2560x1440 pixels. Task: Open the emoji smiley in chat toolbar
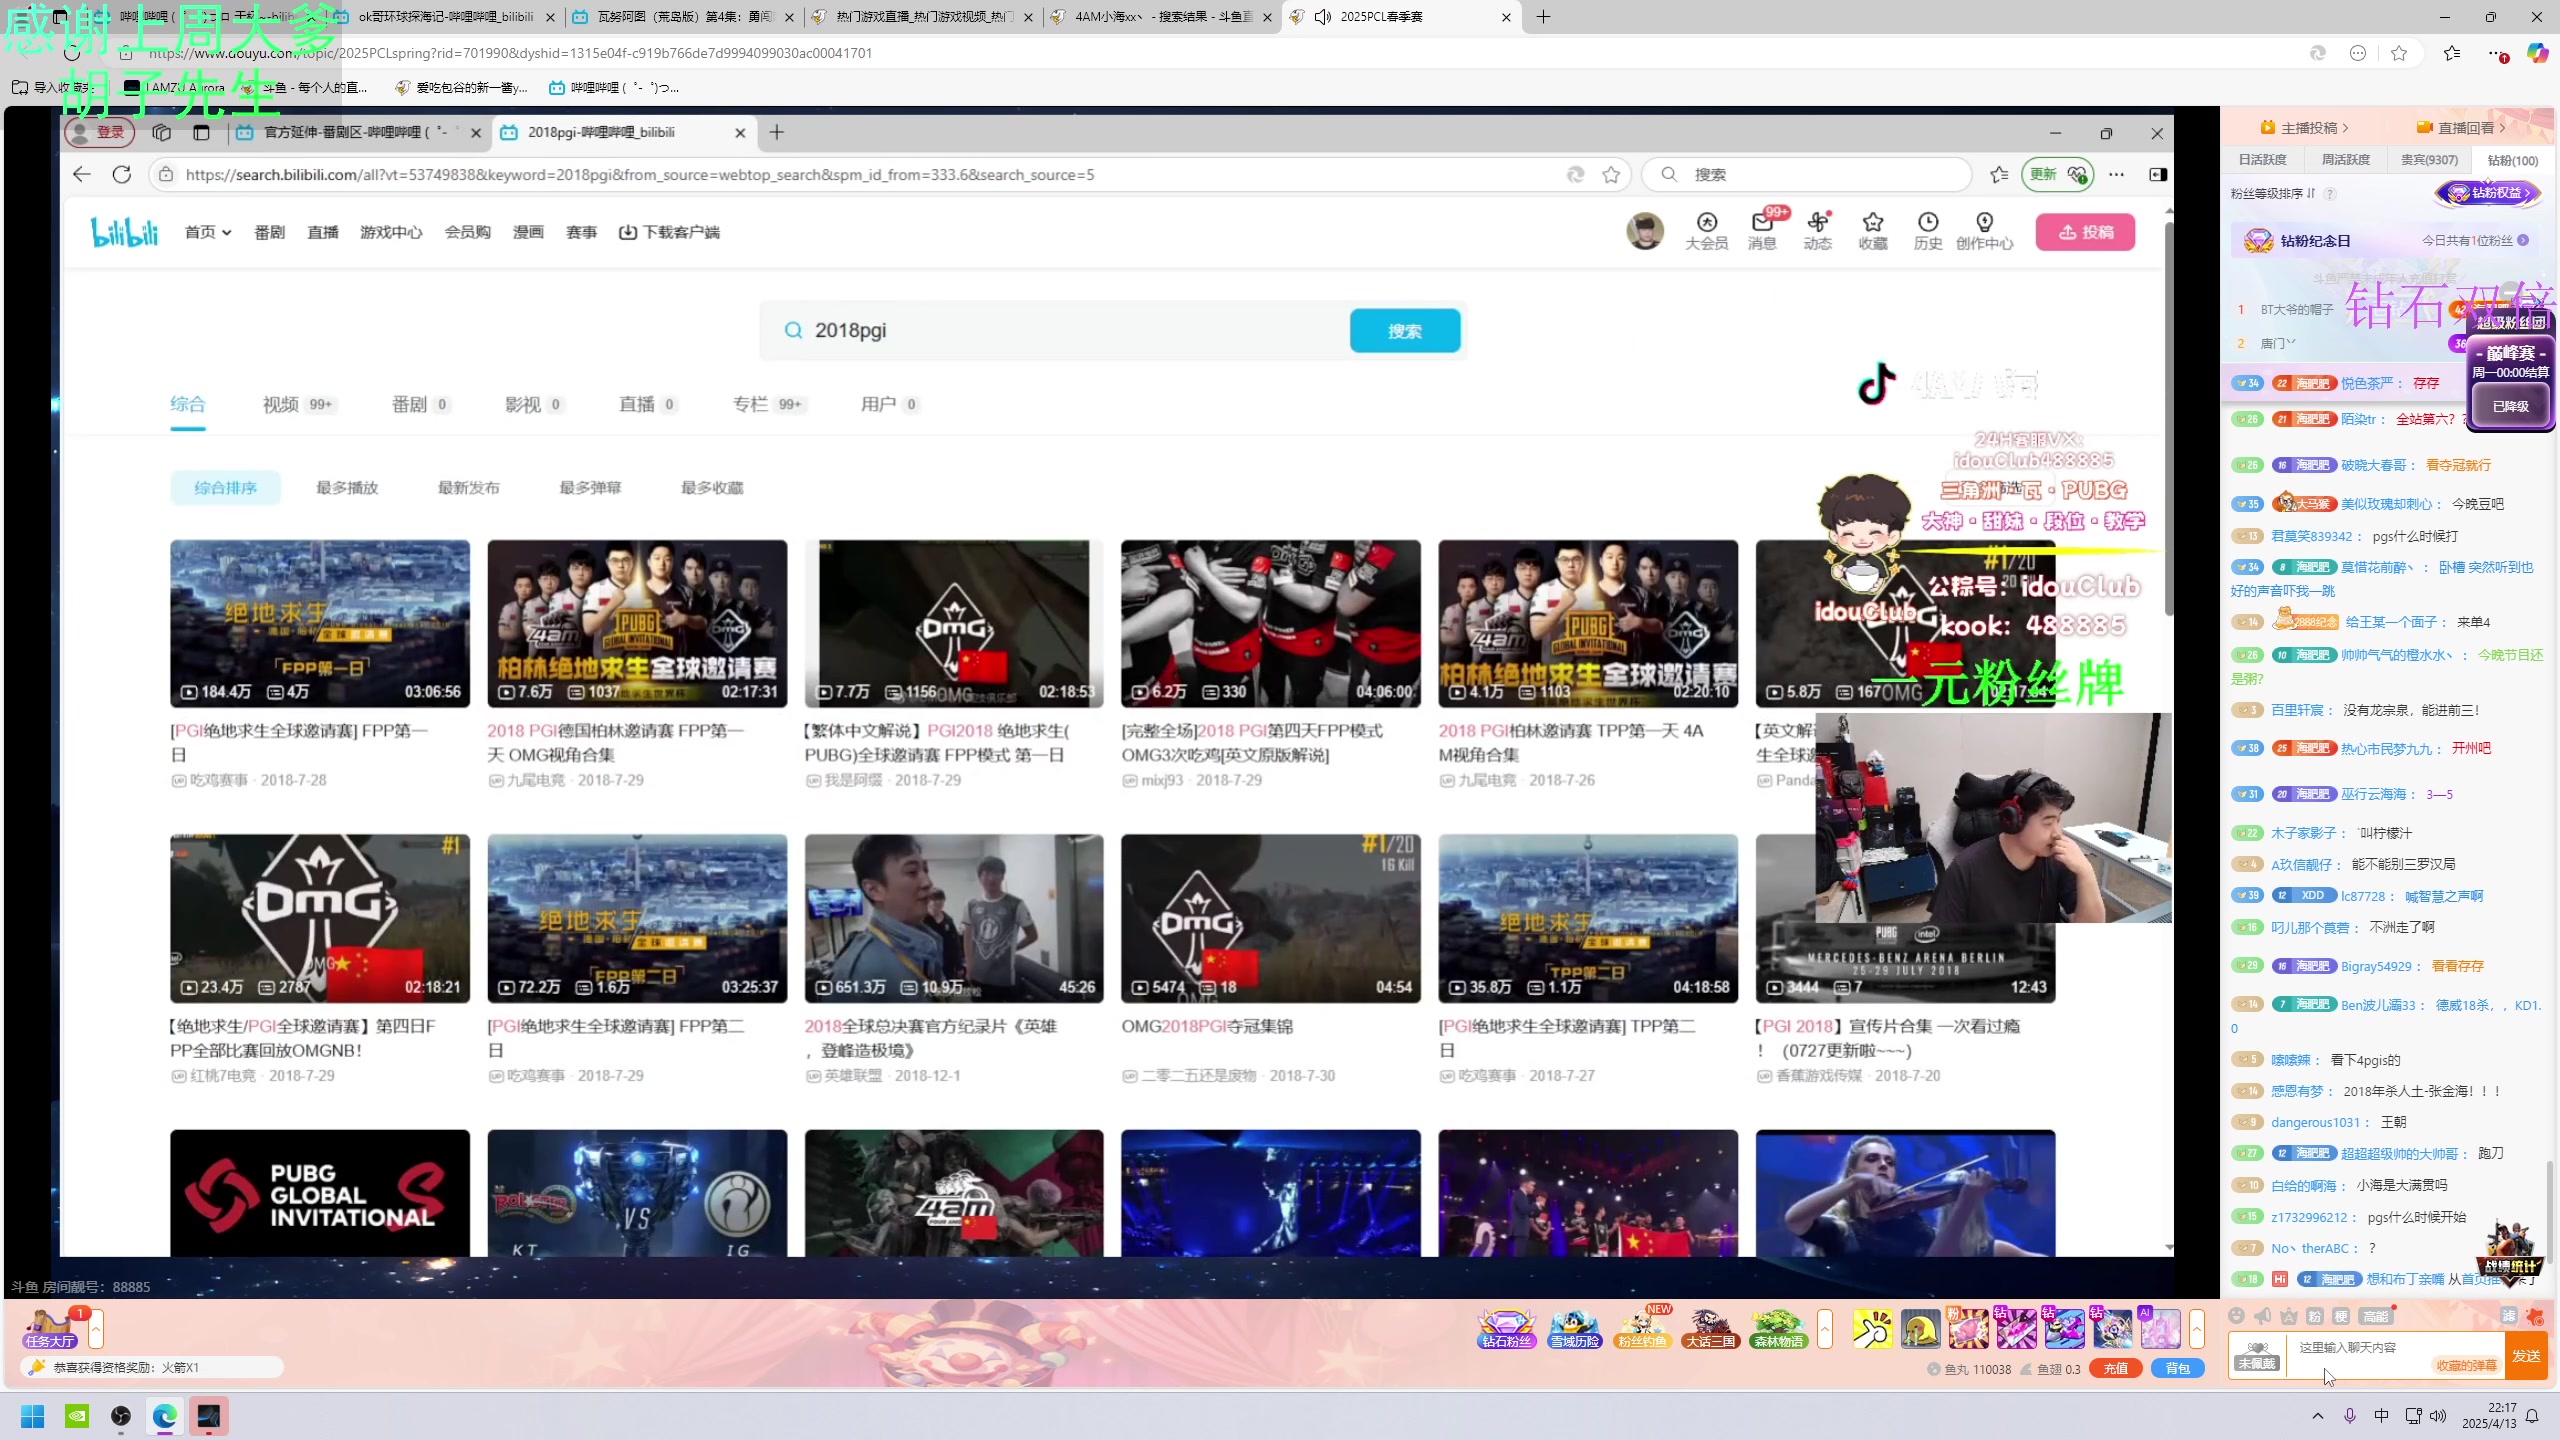pos(2237,1316)
